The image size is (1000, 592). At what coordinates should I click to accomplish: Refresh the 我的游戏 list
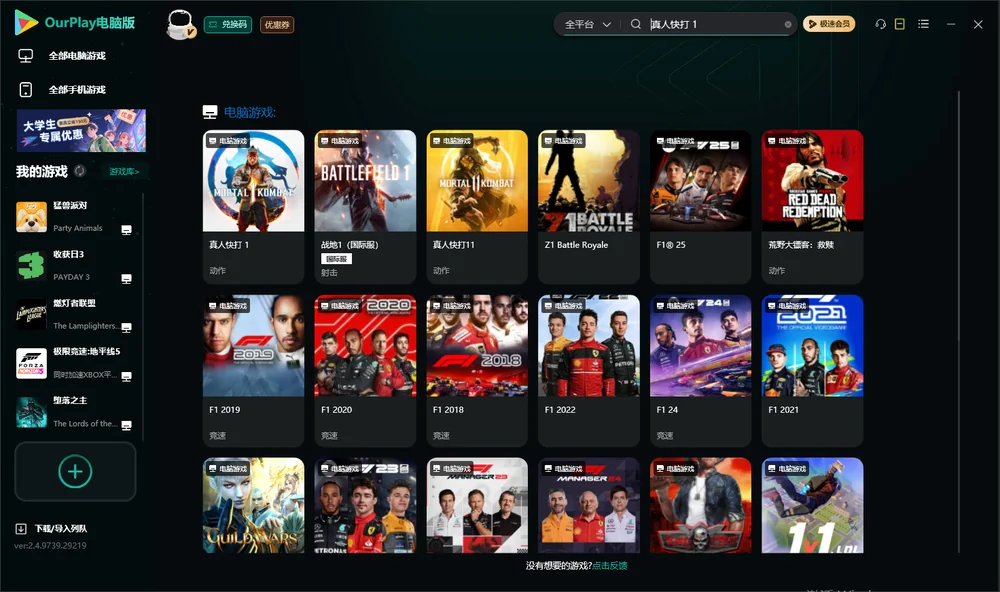[x=80, y=171]
